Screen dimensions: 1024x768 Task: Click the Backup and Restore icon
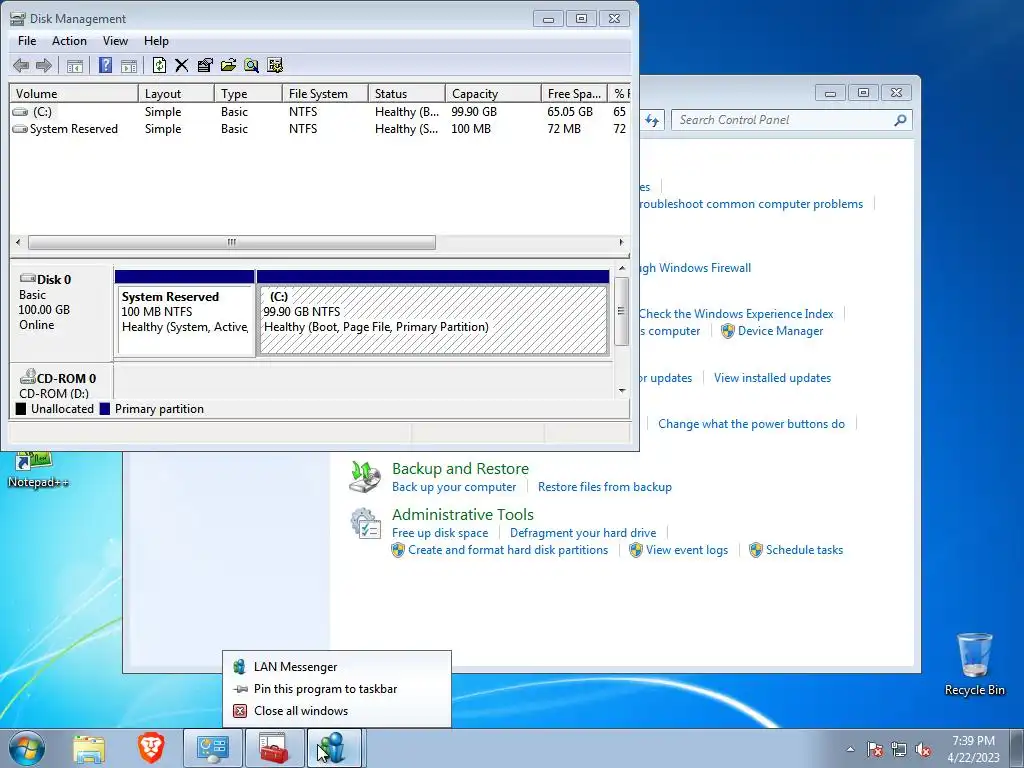click(x=365, y=477)
